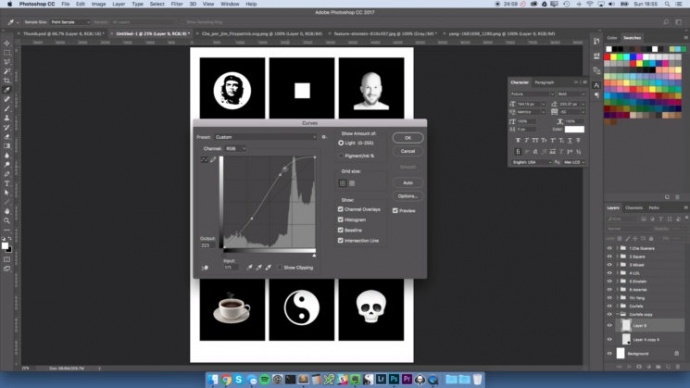
Task: Click the Output value field in Curves
Action: point(207,245)
